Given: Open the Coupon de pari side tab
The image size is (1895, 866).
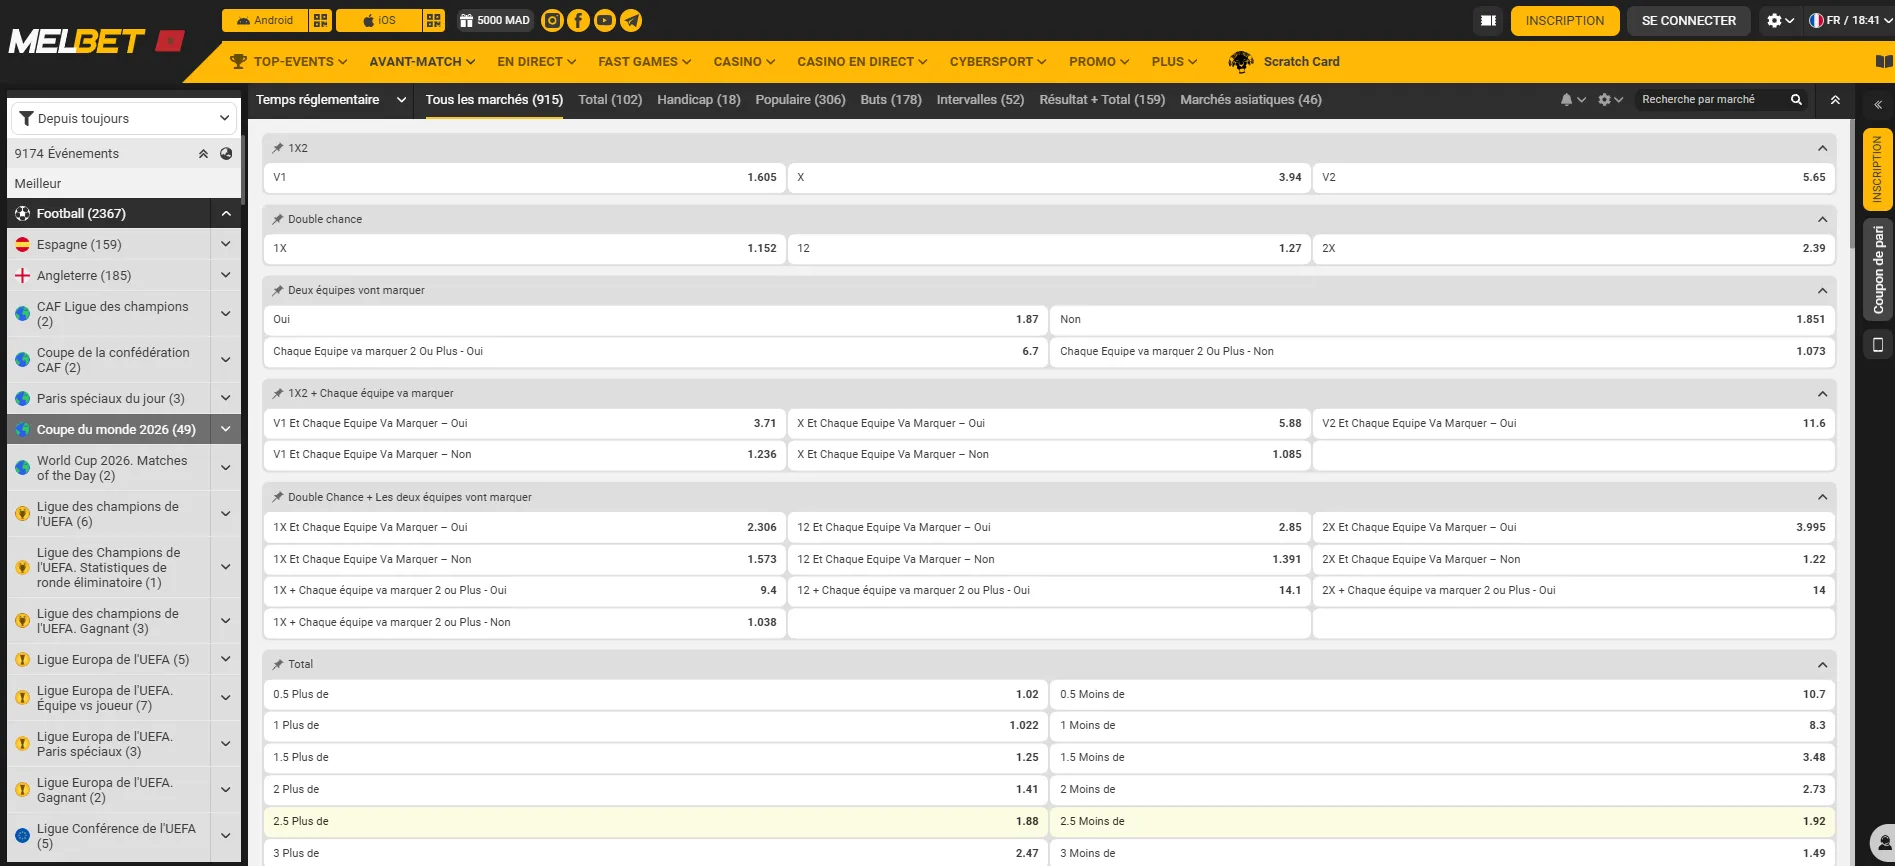Looking at the screenshot, I should pyautogui.click(x=1878, y=270).
